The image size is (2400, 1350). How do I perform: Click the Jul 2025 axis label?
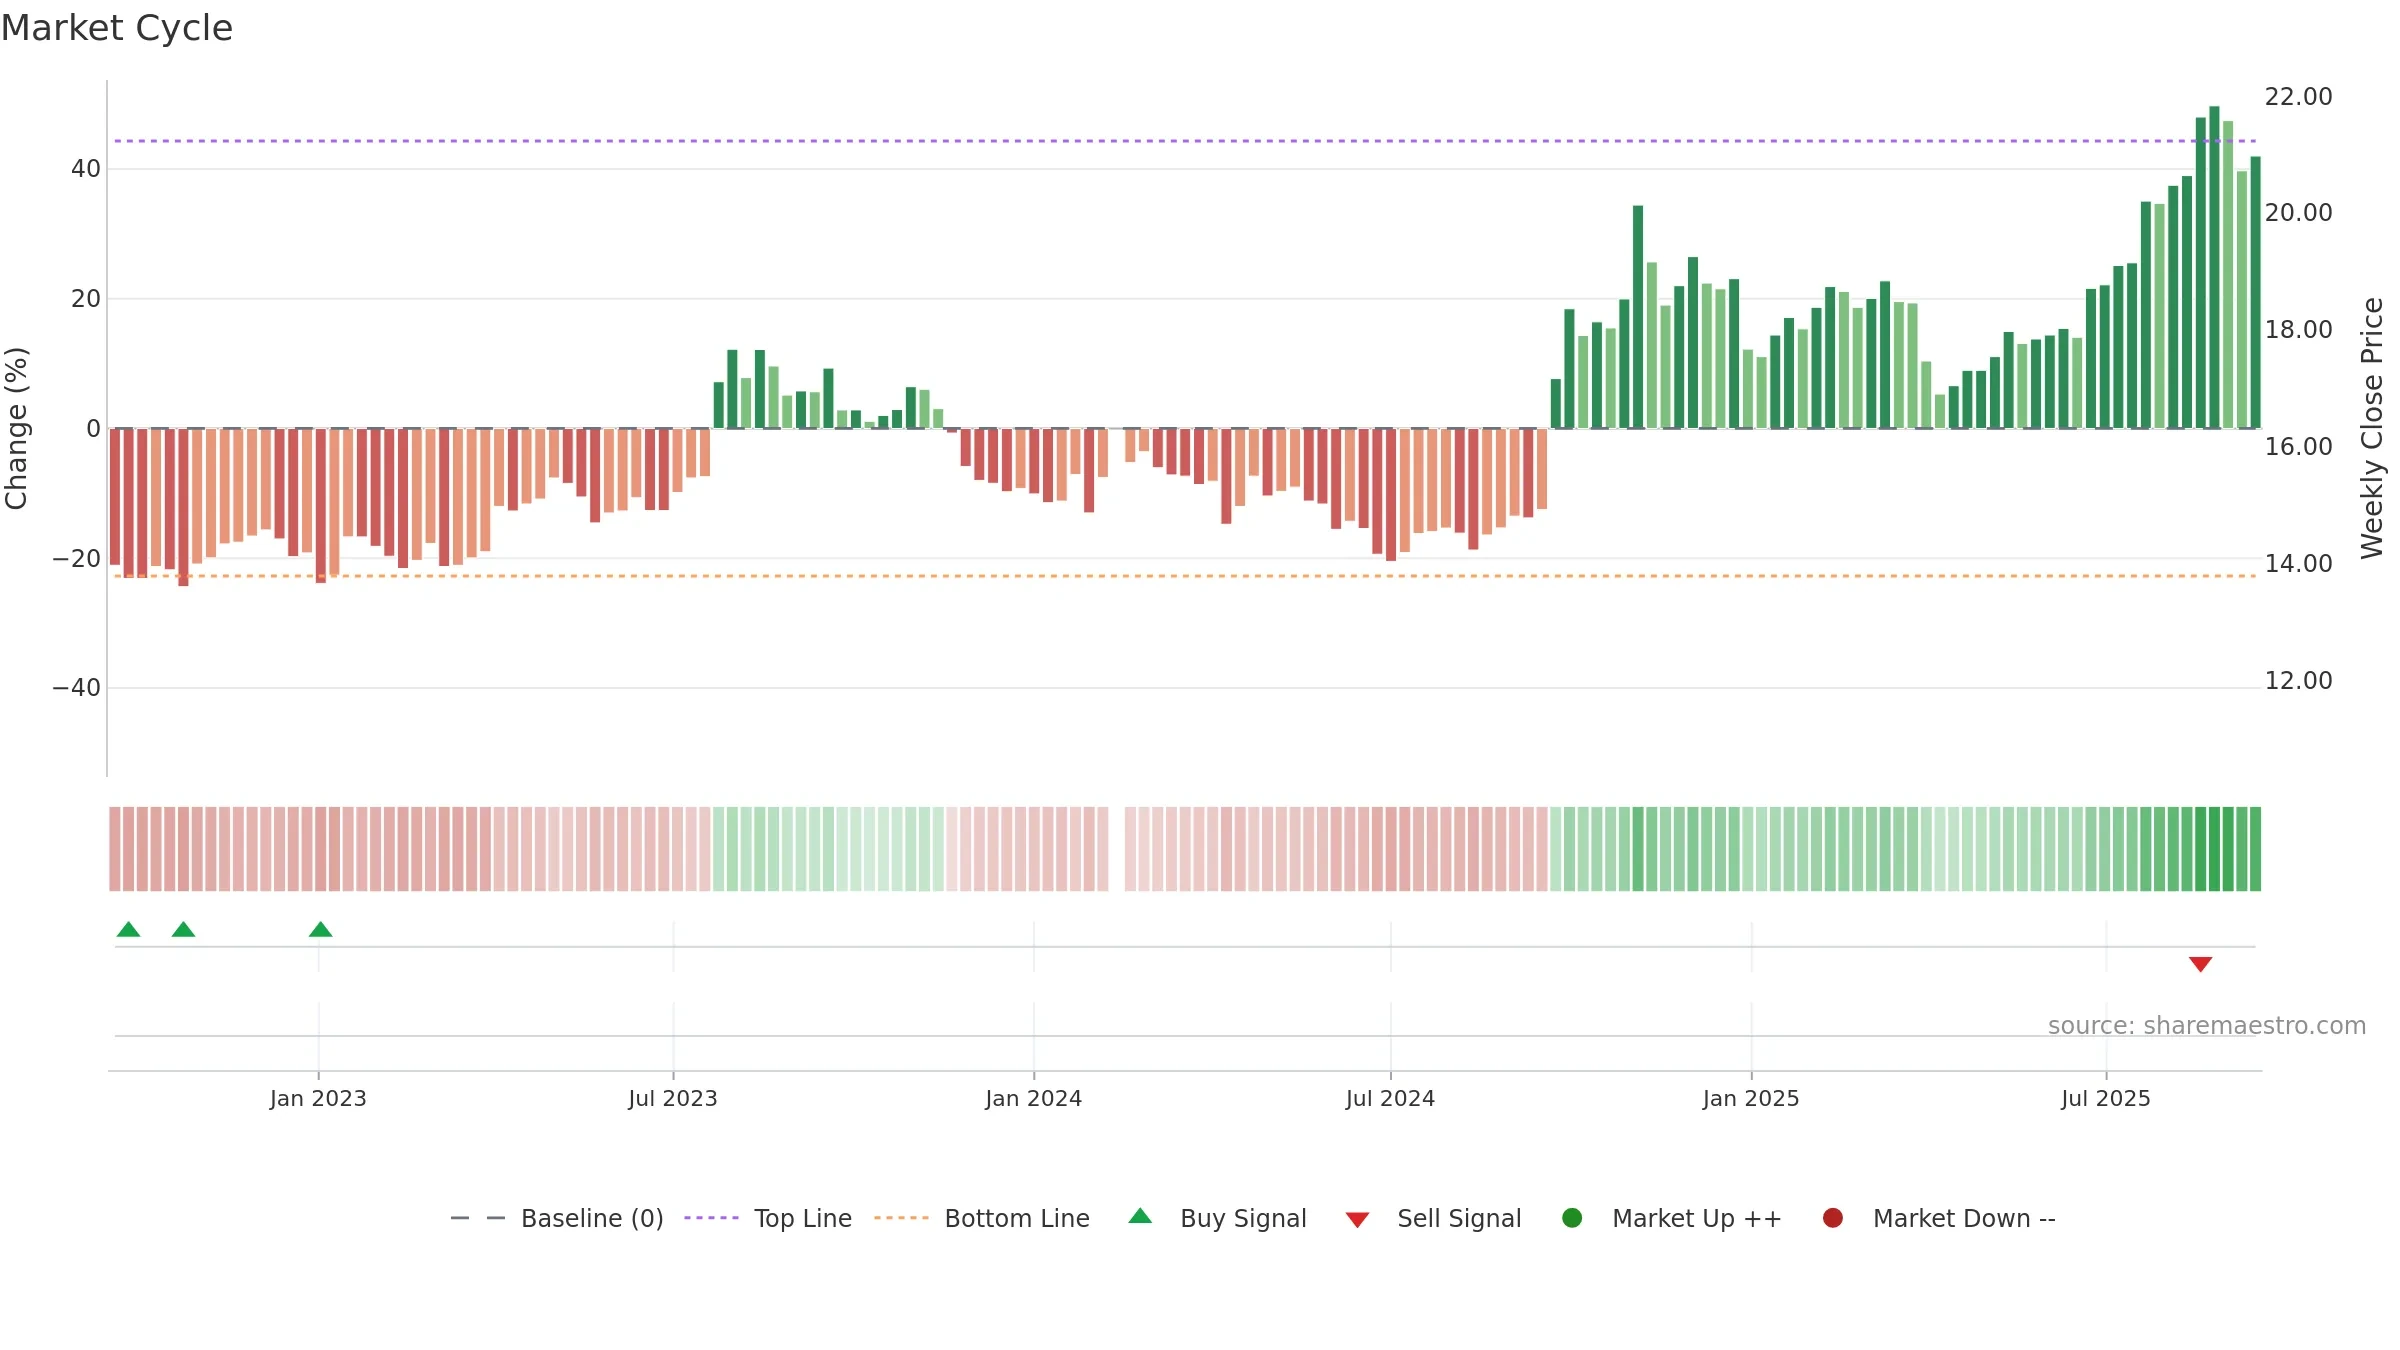pos(2106,1098)
